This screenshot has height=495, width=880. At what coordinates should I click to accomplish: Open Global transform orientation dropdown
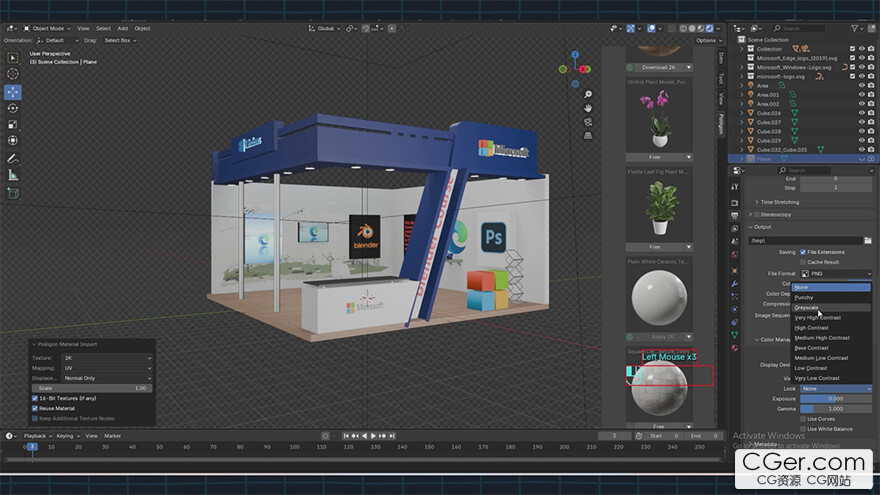coord(324,29)
